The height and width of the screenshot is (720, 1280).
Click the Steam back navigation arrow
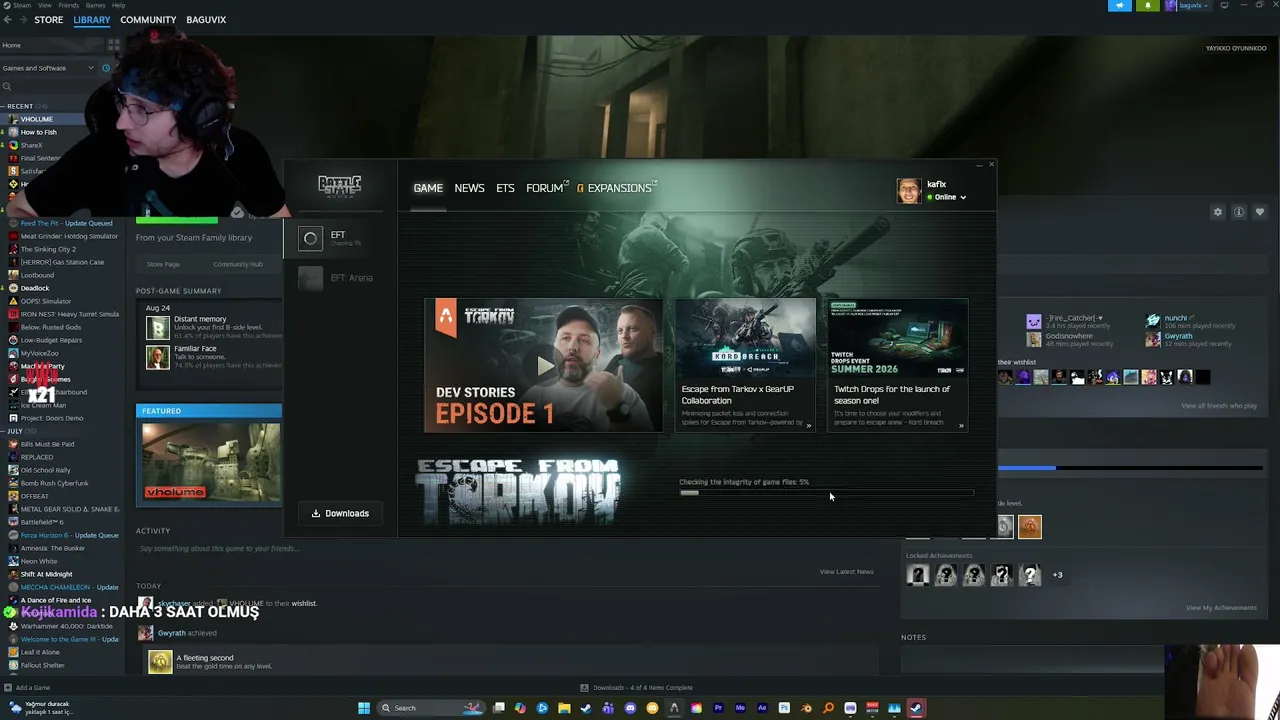(7, 20)
